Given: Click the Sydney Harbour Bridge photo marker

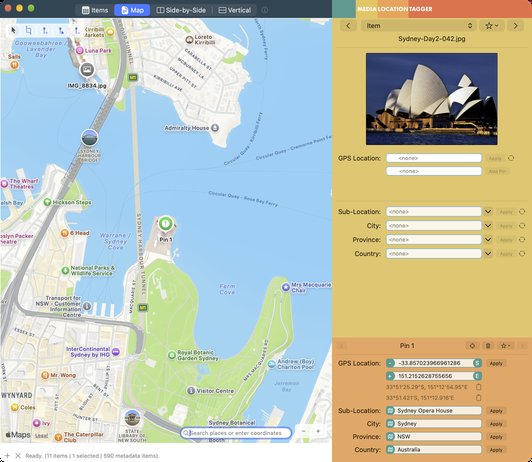Looking at the screenshot, I should pos(90,138).
